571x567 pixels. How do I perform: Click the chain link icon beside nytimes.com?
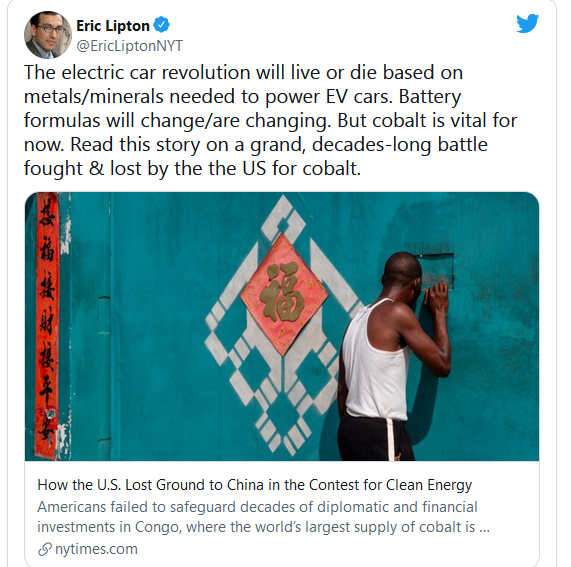45,549
